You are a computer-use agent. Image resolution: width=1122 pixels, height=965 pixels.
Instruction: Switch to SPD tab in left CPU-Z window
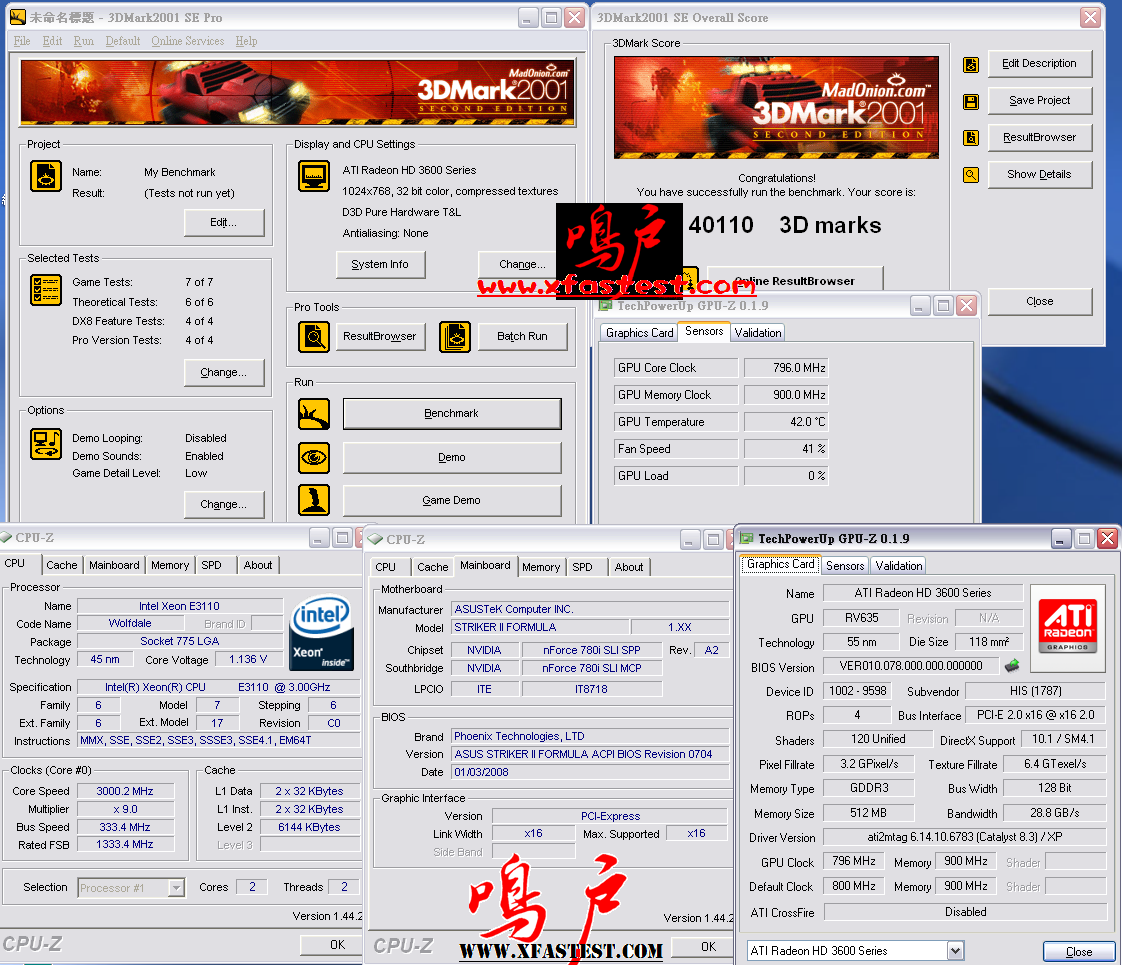pos(212,565)
